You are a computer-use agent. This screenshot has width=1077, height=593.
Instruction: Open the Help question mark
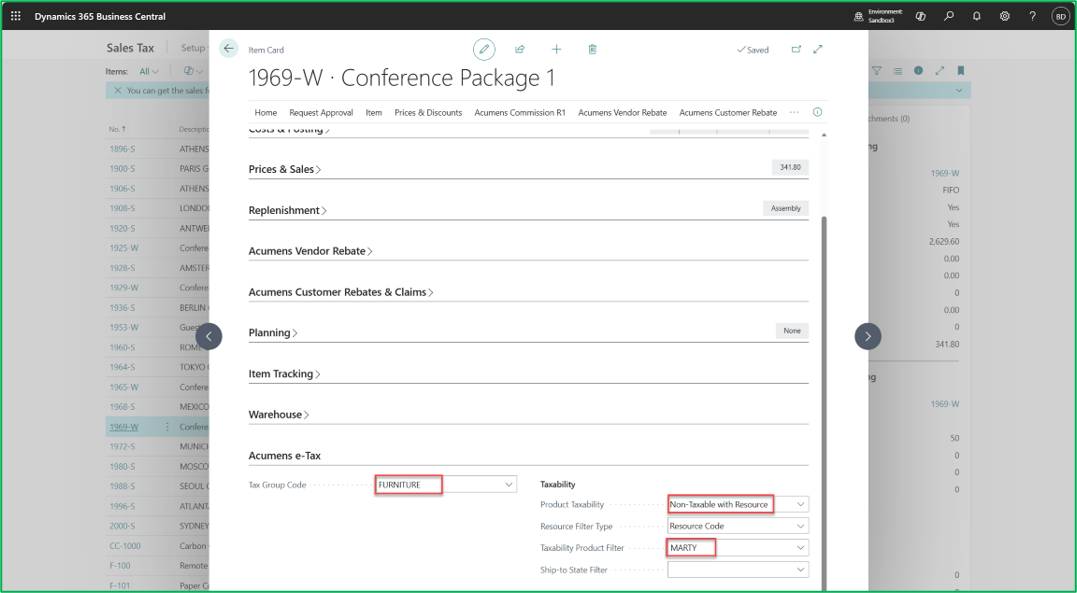point(1032,16)
